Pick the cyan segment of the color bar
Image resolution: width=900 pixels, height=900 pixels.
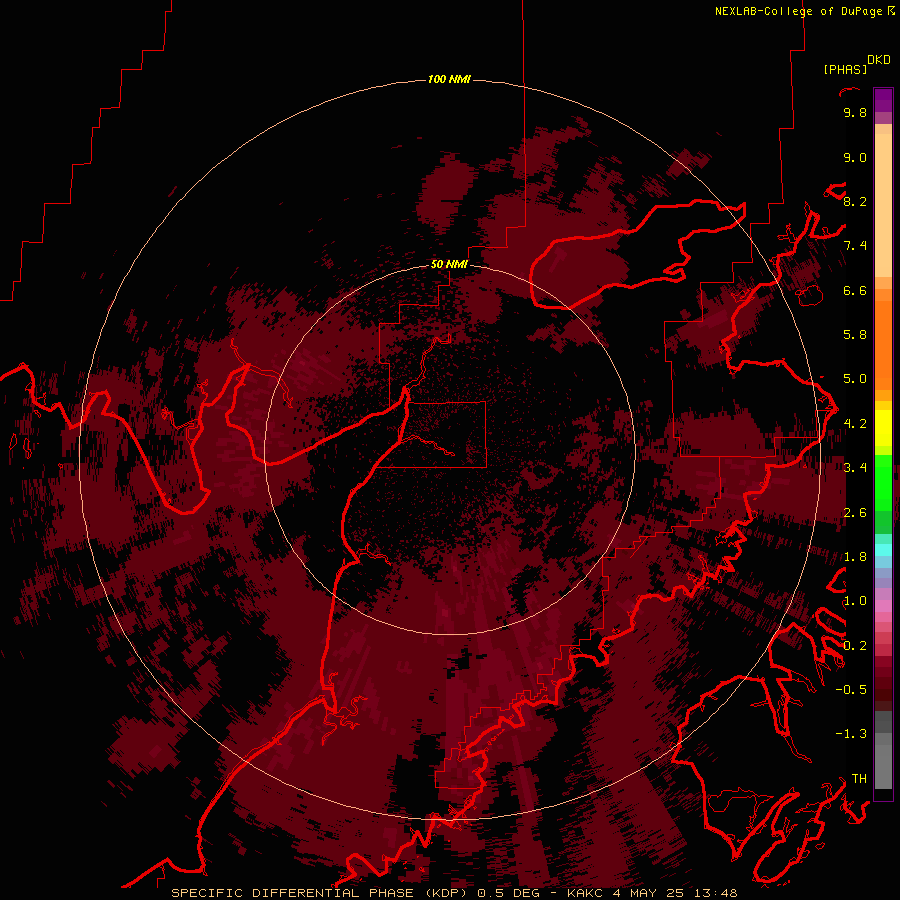pos(883,550)
